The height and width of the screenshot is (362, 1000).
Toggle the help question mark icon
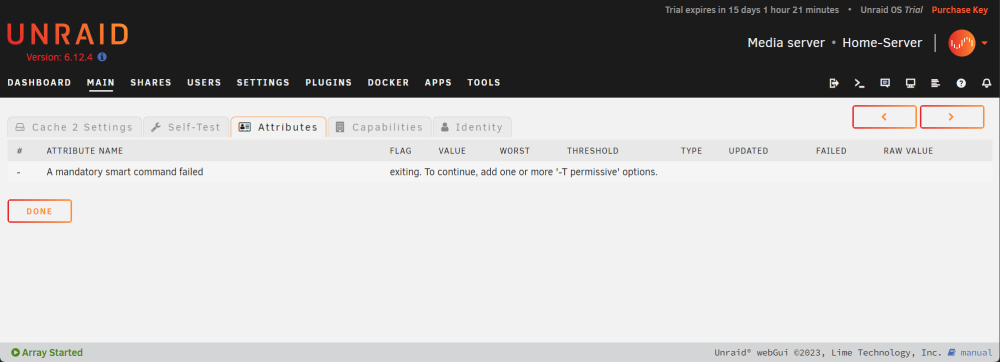click(x=961, y=83)
